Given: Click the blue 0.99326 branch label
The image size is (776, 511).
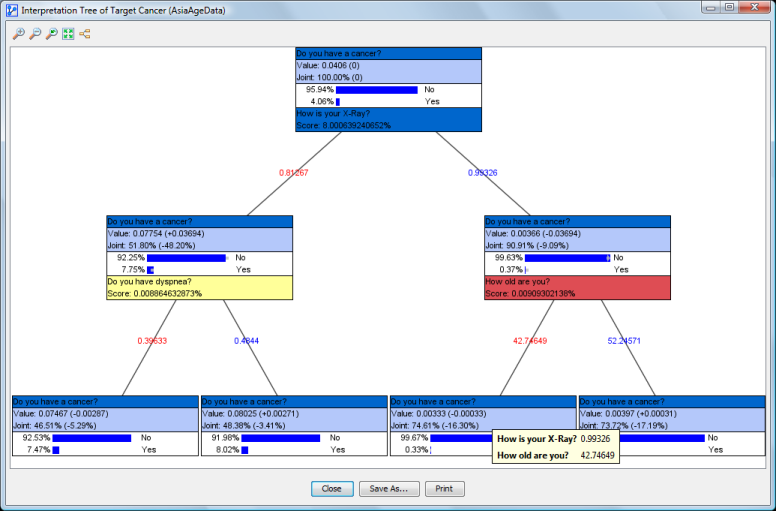Looking at the screenshot, I should [483, 173].
